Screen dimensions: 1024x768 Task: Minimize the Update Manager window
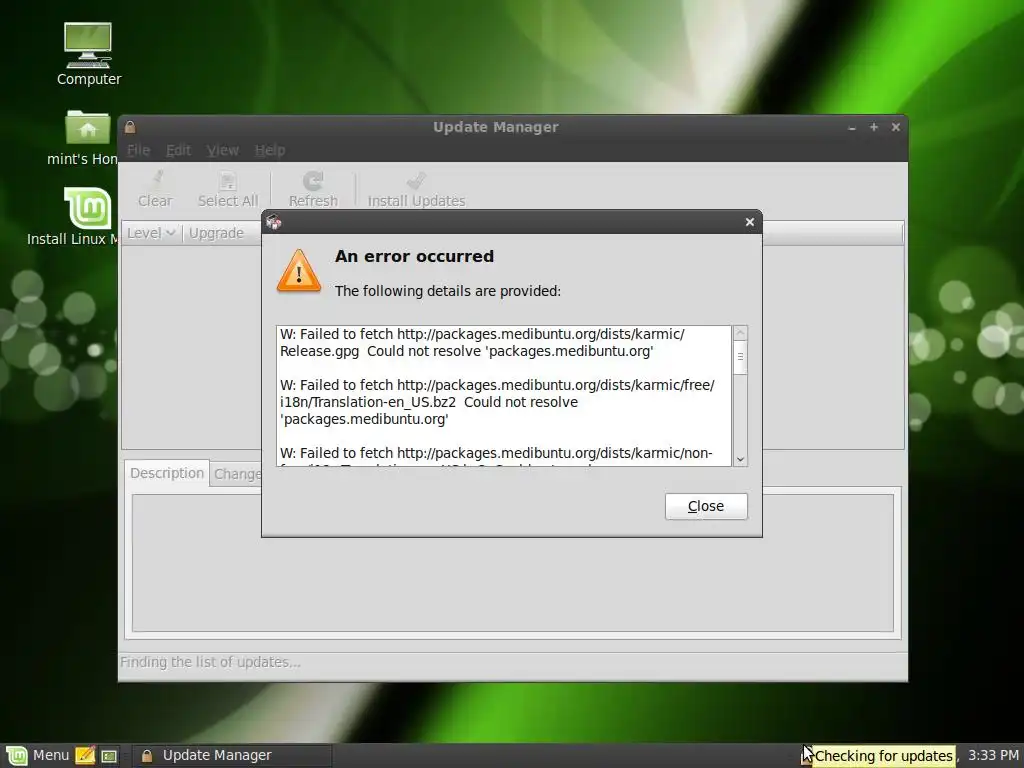pos(852,127)
